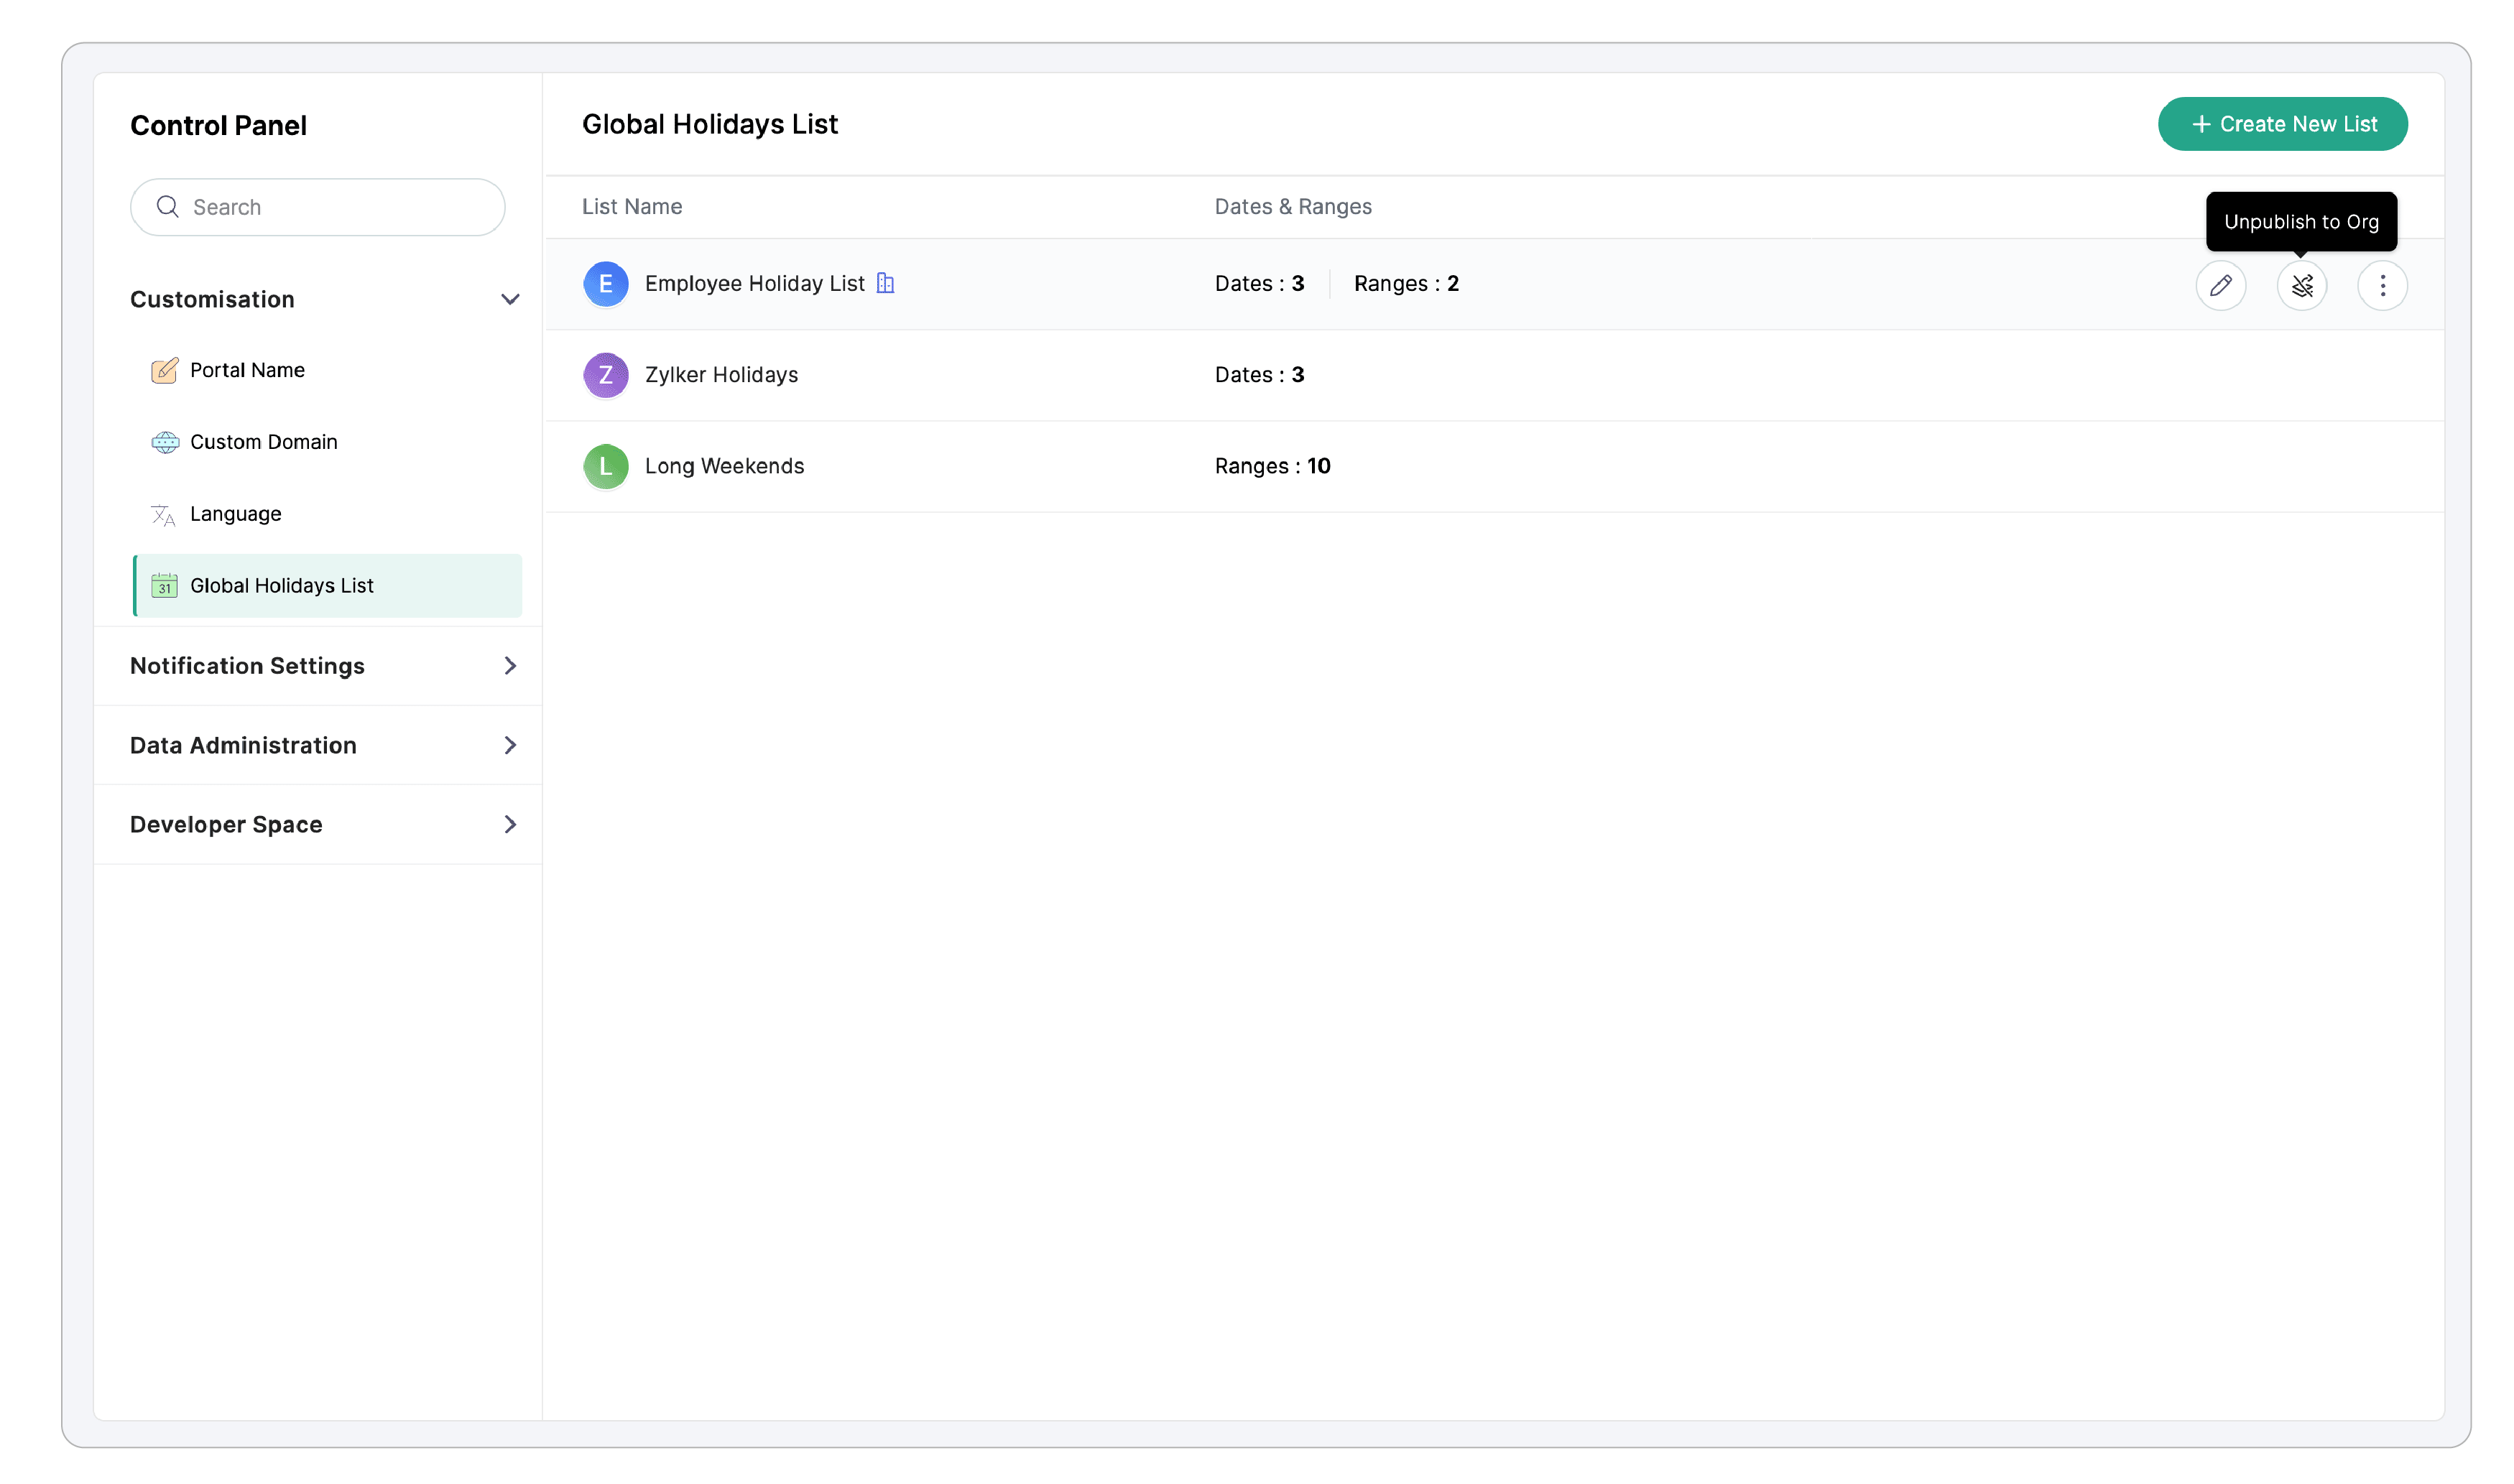Click the Portal Name pencil icon
The width and height of the screenshot is (2514, 1484).
point(164,370)
